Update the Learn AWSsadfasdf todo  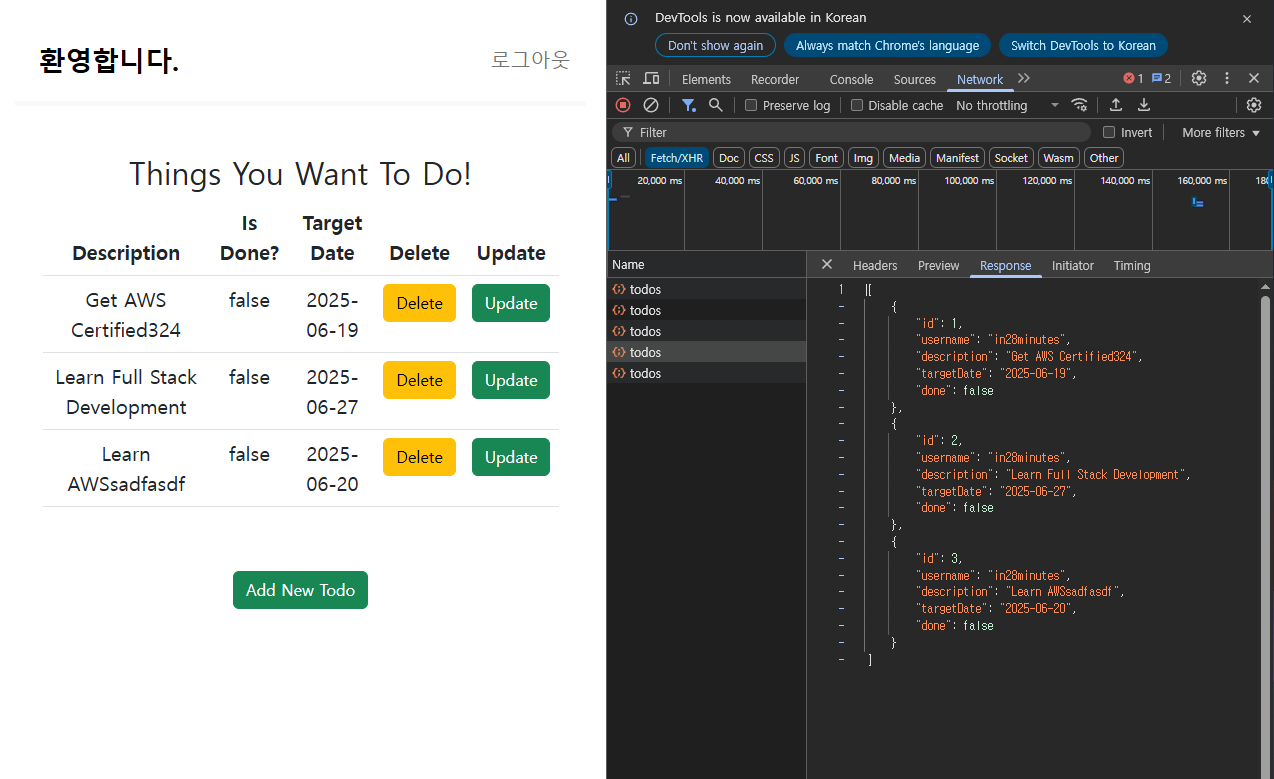[511, 457]
